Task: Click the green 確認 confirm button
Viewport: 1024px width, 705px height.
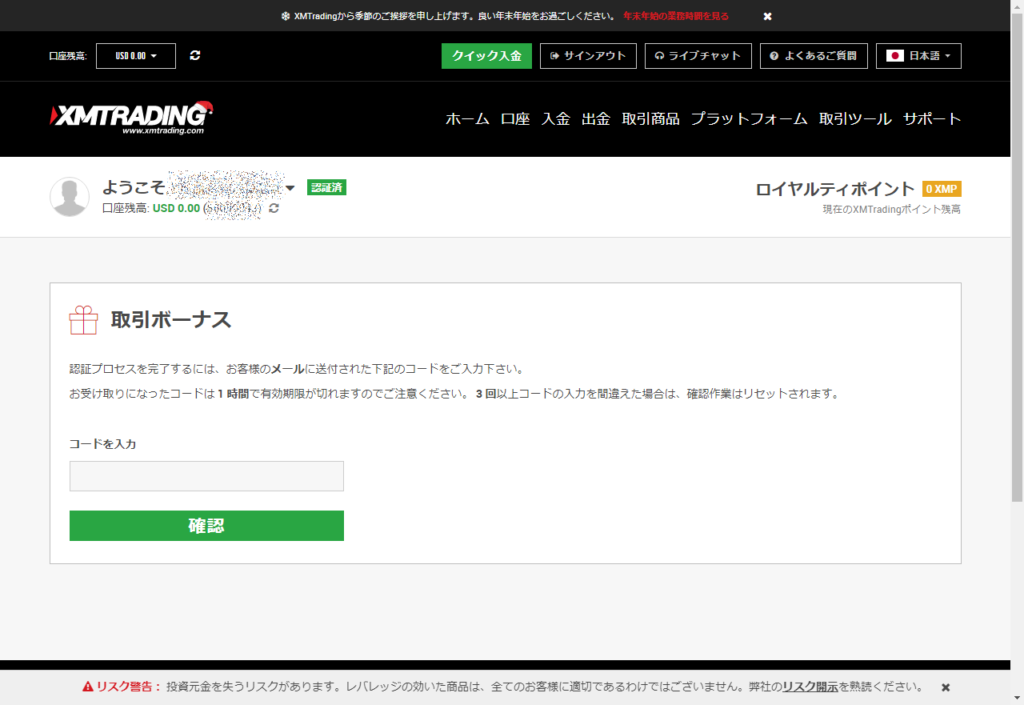Action: (206, 525)
